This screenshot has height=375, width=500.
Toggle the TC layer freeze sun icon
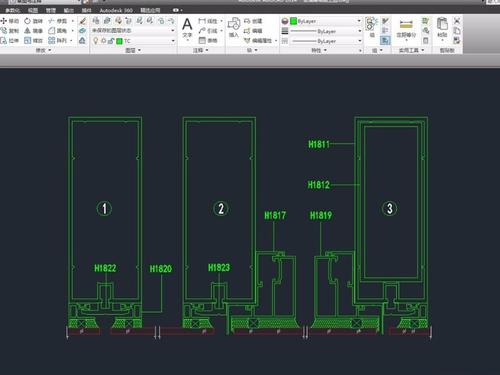pyautogui.click(x=103, y=41)
